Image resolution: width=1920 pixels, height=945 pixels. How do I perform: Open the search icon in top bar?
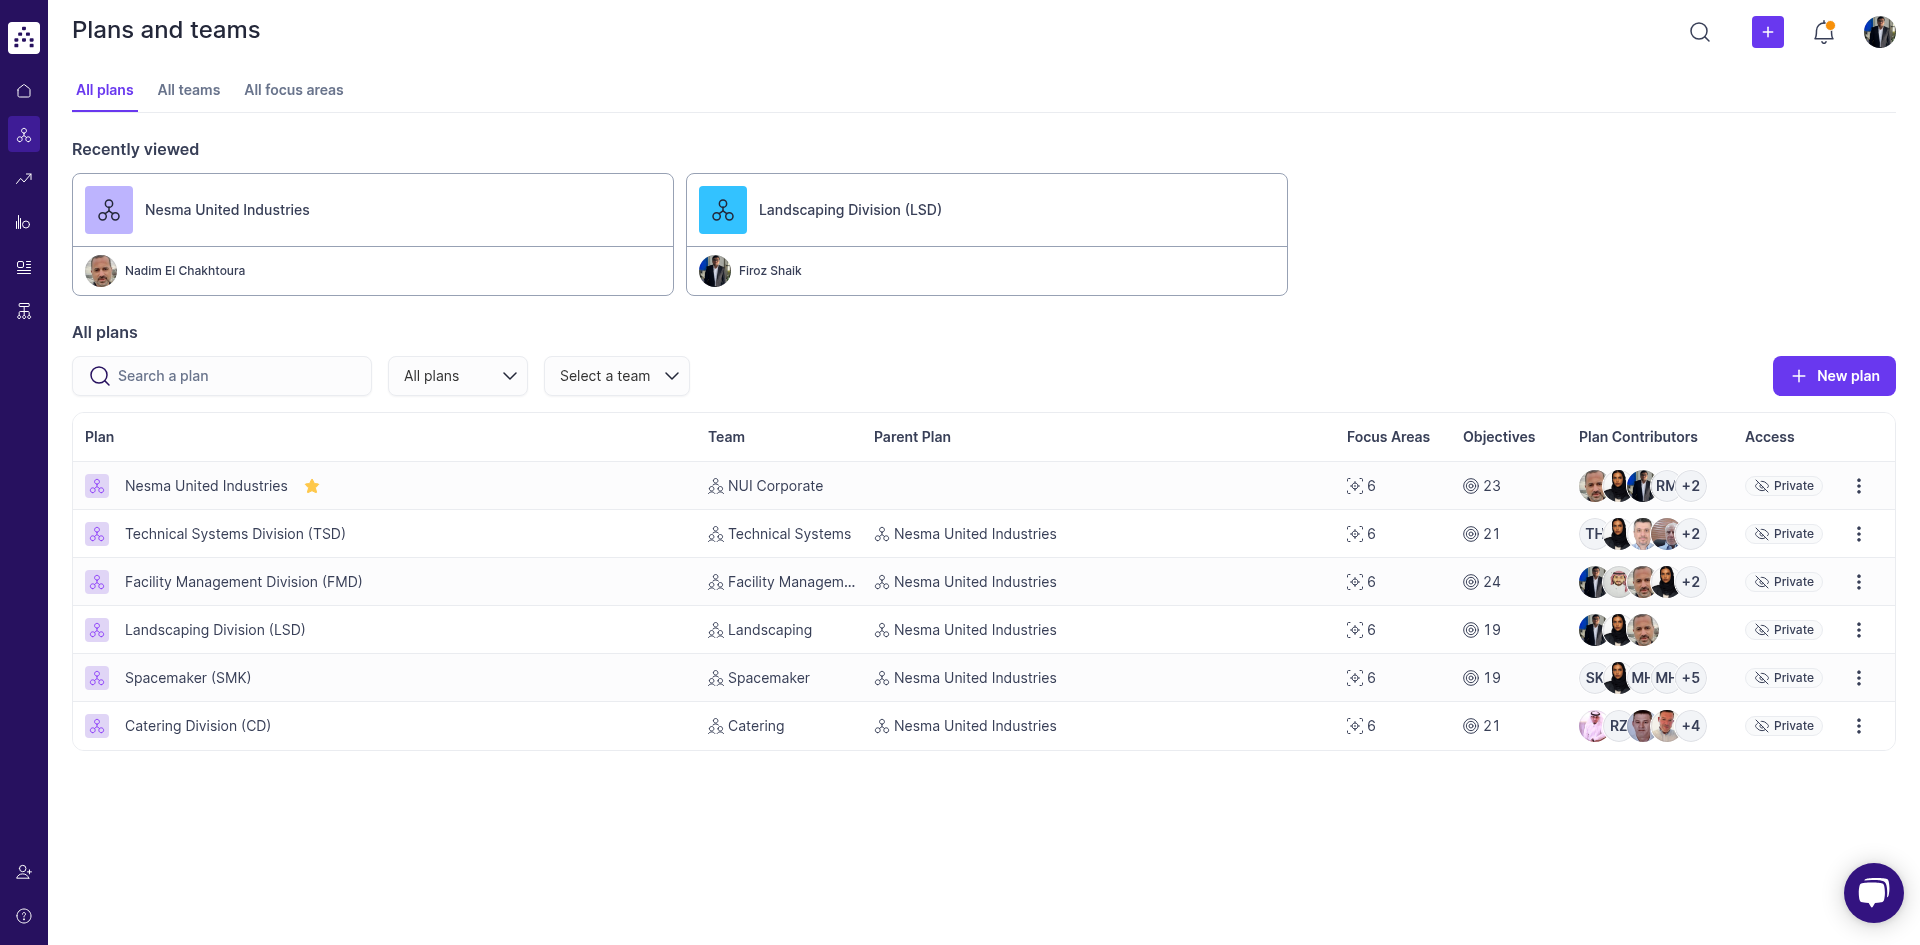[x=1699, y=32]
